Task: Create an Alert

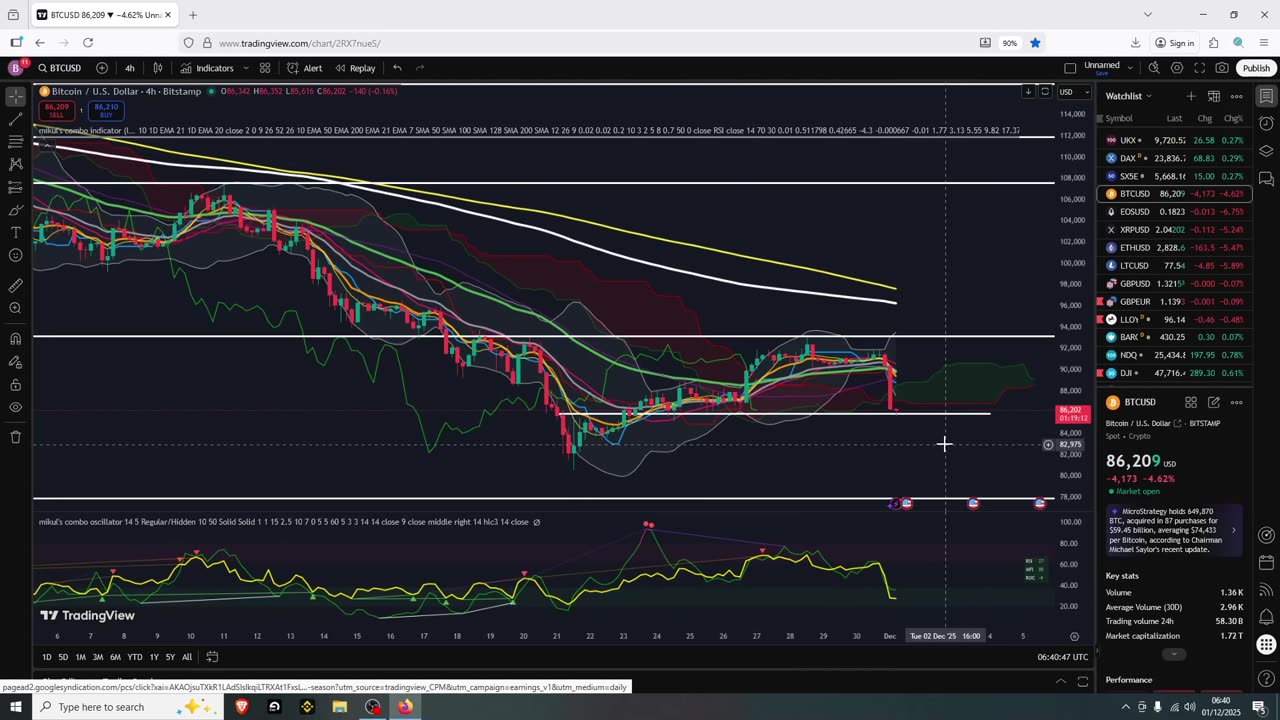Action: point(304,68)
